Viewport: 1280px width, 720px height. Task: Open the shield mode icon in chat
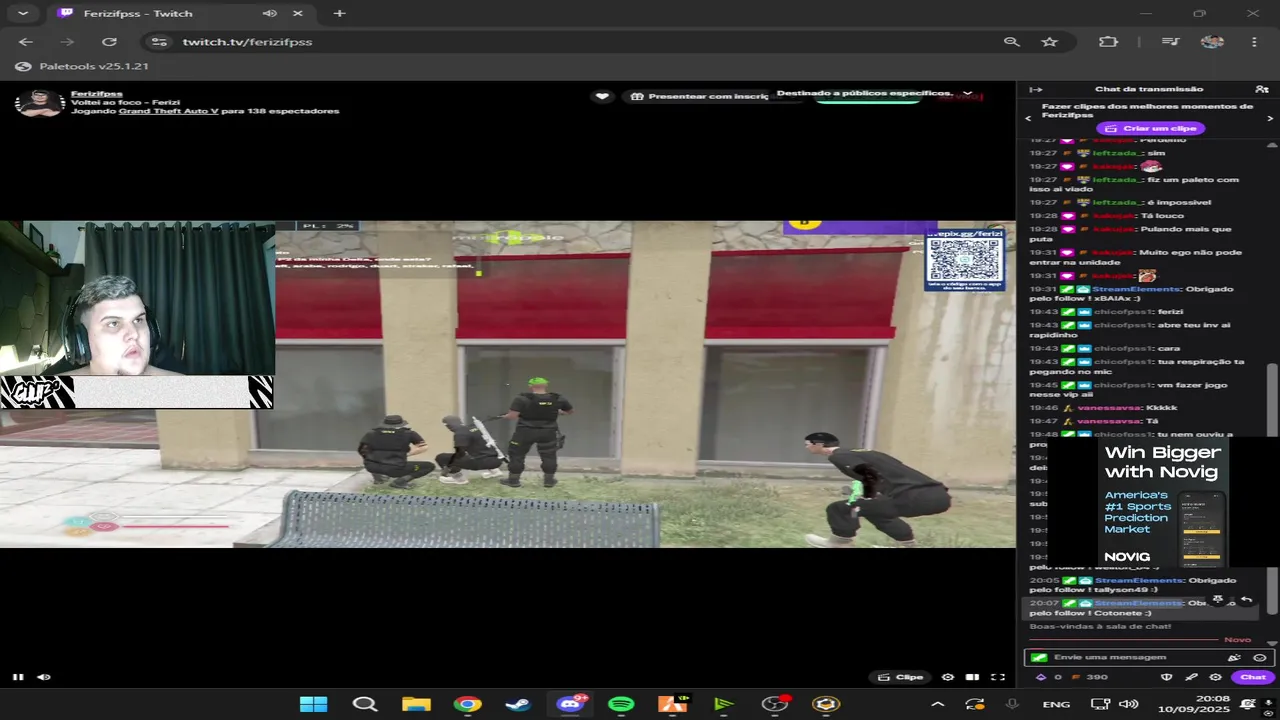tap(1166, 677)
